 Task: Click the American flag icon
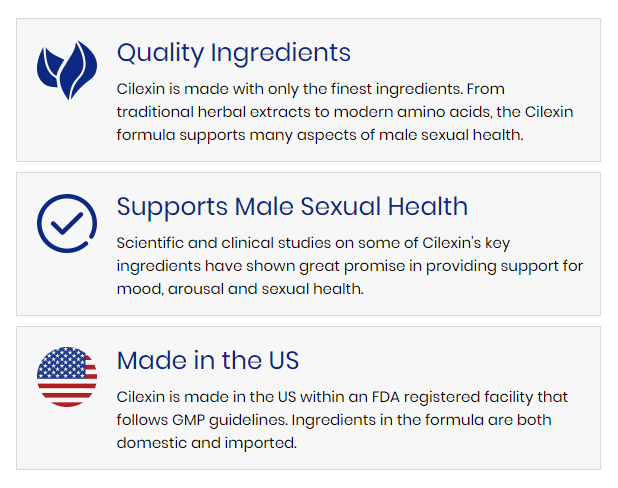click(x=67, y=377)
